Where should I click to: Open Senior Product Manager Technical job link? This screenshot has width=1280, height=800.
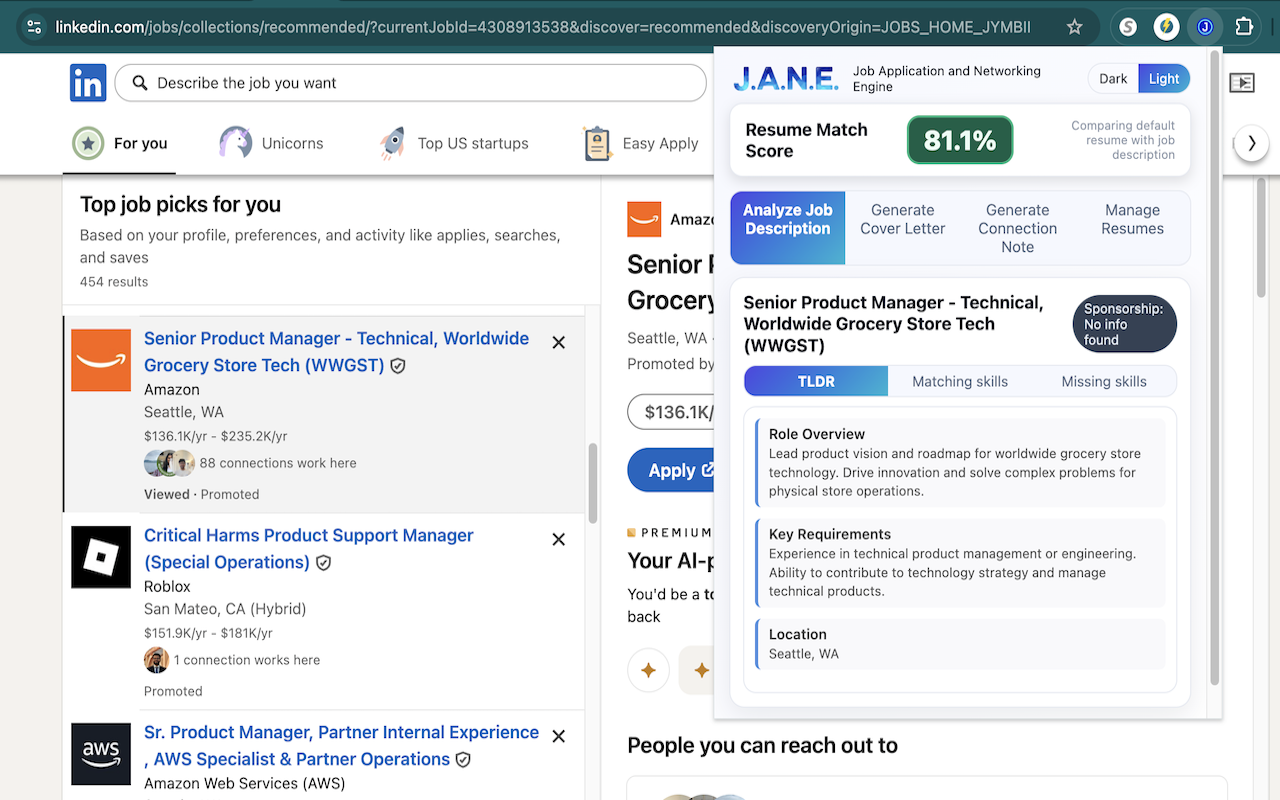click(336, 352)
